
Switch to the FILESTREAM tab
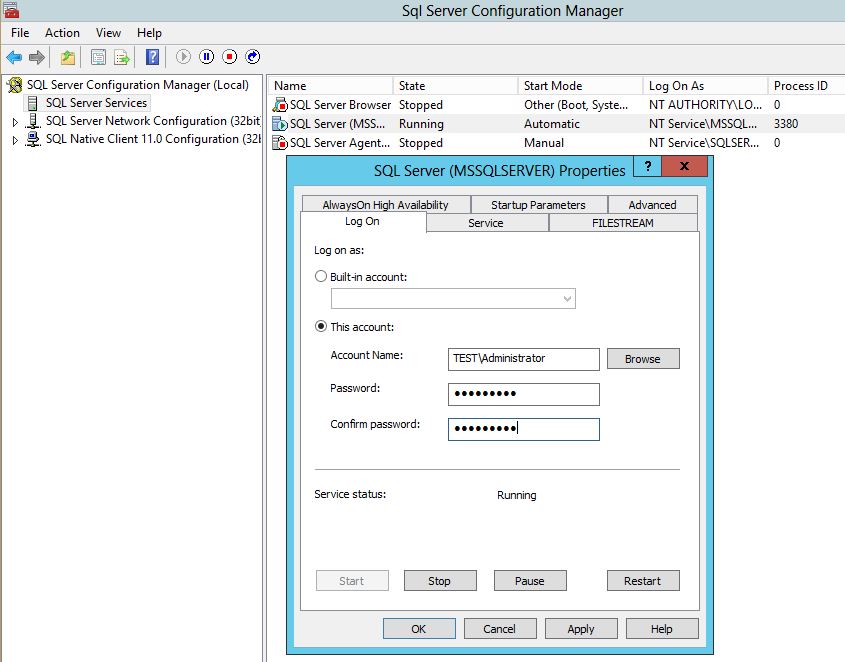pos(622,223)
